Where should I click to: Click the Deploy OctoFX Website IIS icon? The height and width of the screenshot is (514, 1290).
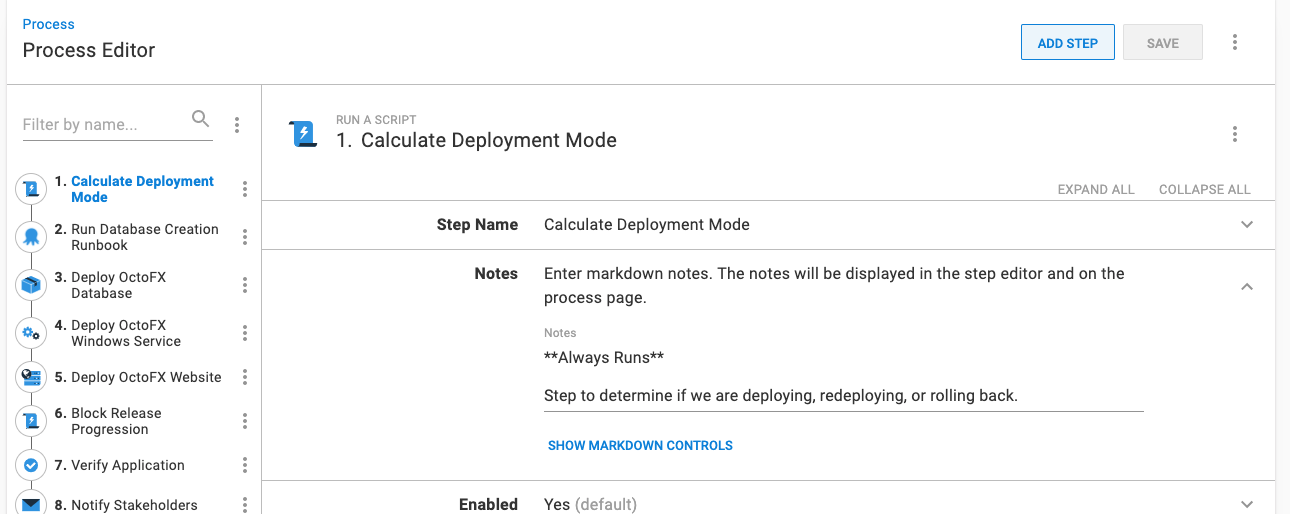[x=32, y=377]
